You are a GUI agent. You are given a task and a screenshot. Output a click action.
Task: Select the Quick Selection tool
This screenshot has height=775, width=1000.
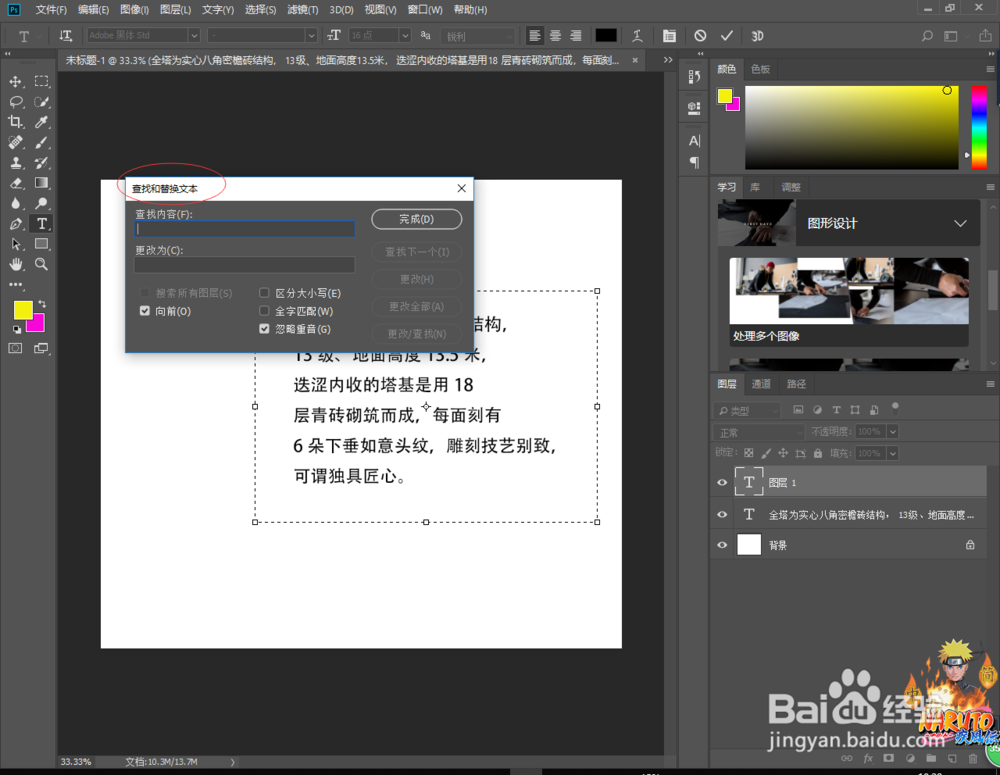click(x=41, y=101)
